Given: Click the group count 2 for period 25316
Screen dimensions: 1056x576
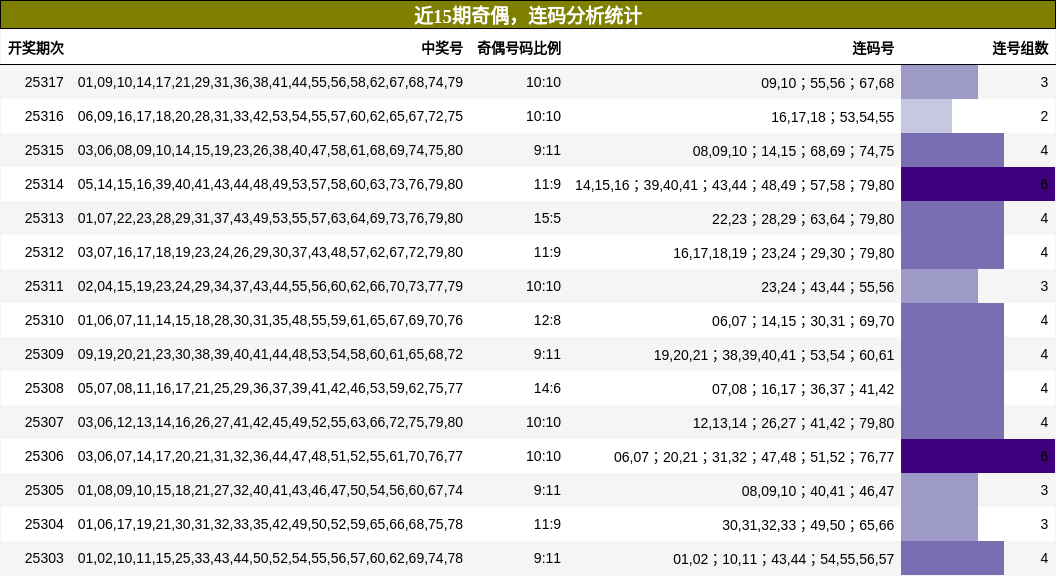Looking at the screenshot, I should coord(1044,116).
